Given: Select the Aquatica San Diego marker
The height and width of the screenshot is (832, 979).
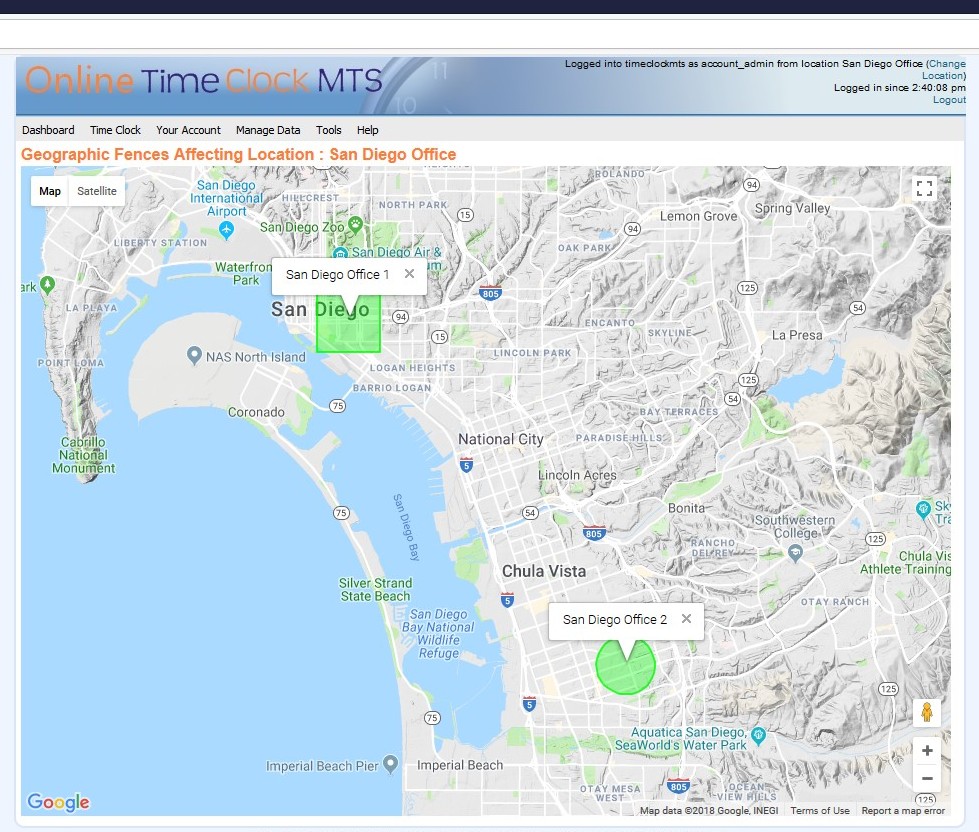Looking at the screenshot, I should (x=759, y=734).
